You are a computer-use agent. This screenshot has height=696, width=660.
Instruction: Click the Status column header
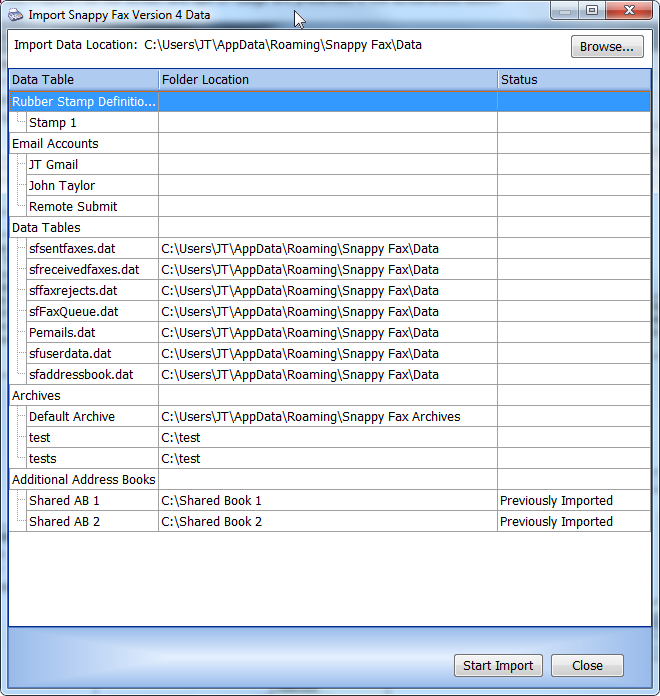pyautogui.click(x=574, y=80)
